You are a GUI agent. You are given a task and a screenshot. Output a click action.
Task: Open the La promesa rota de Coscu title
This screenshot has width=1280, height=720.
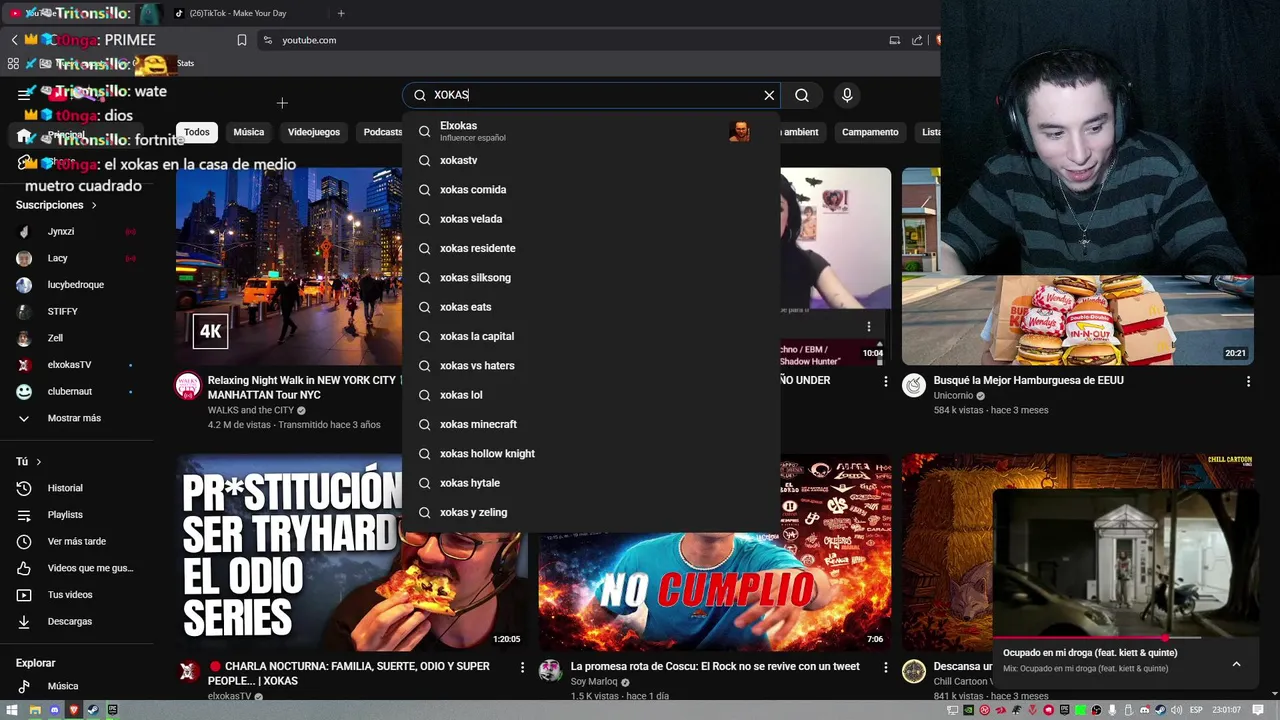pyautogui.click(x=715, y=666)
